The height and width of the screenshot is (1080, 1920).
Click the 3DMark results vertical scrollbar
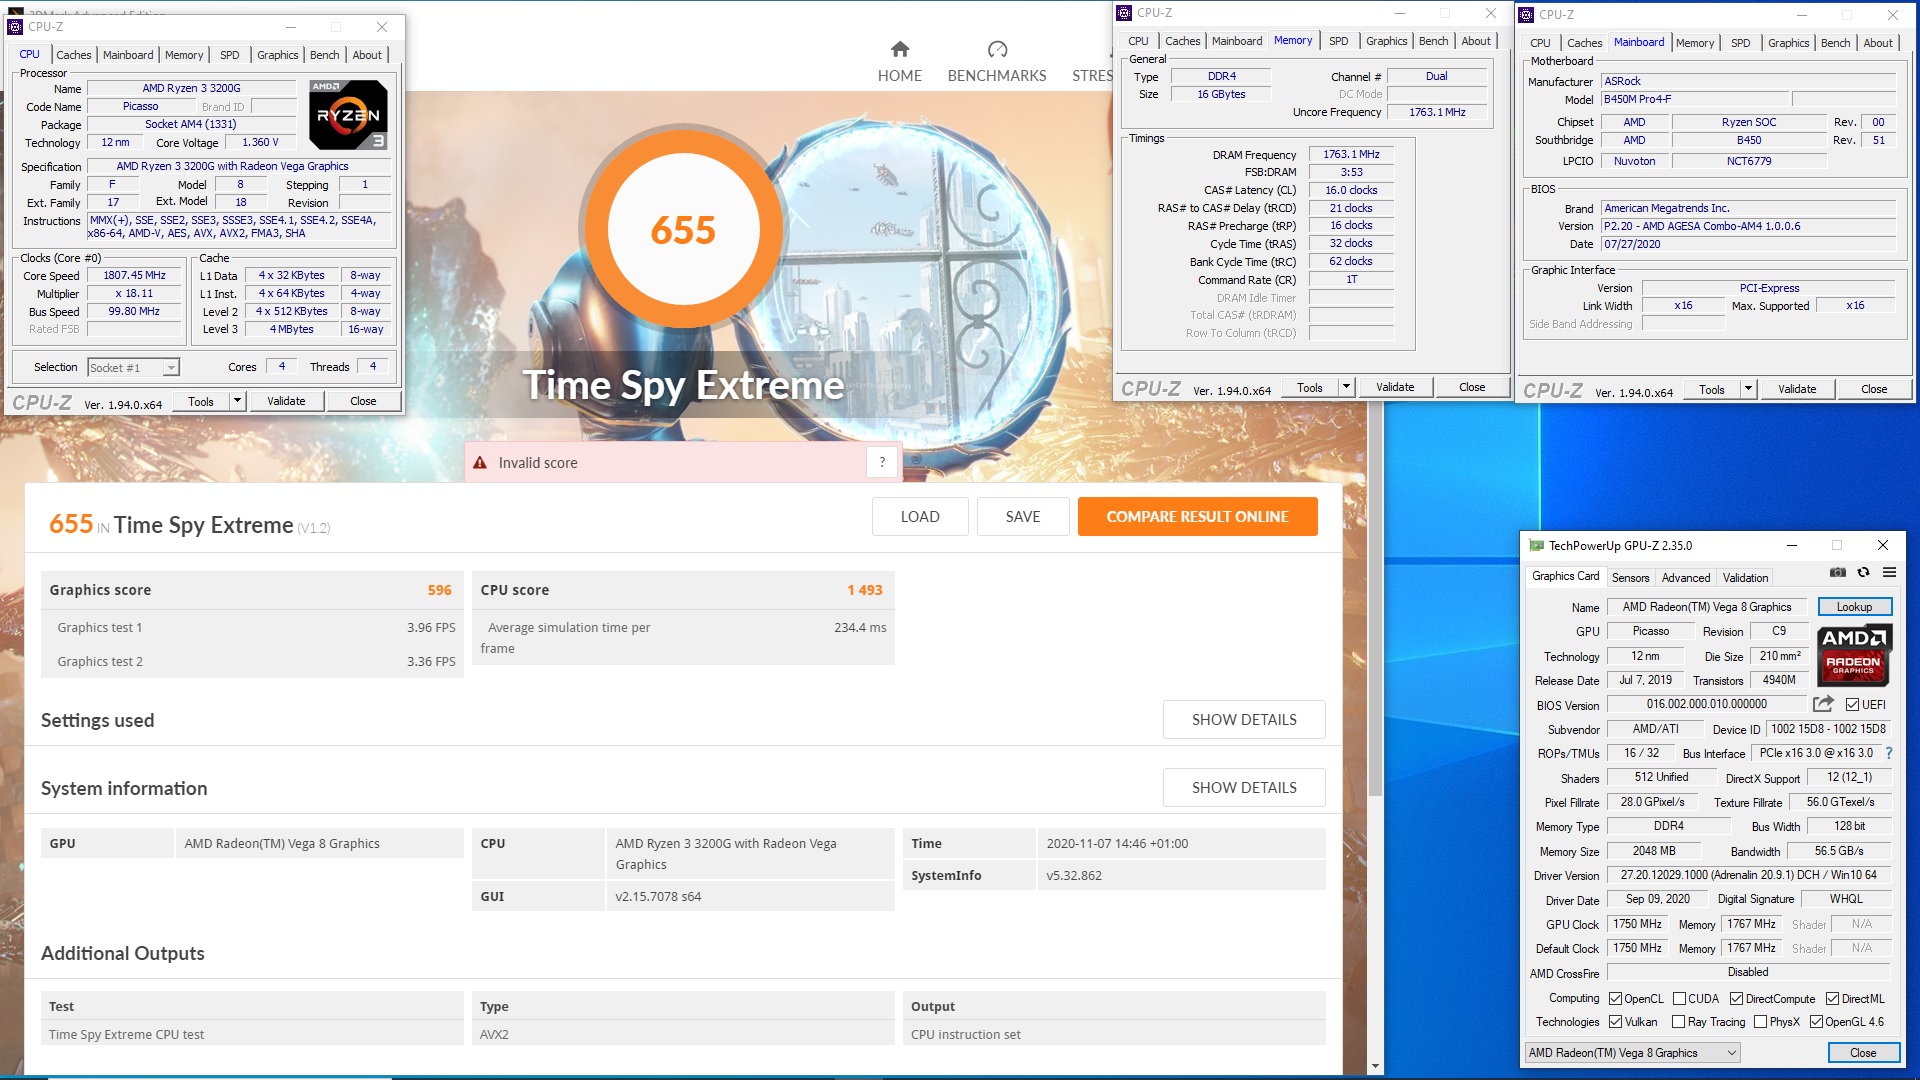[x=1375, y=600]
